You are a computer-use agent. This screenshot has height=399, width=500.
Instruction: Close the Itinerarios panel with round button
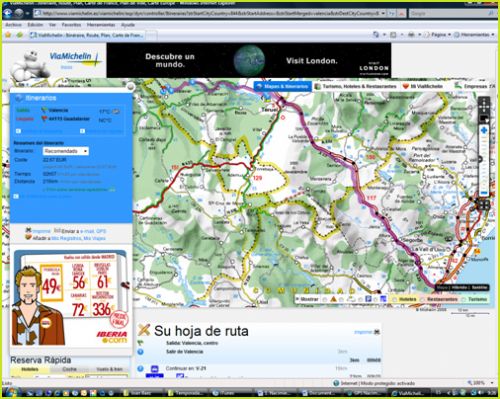pos(130,87)
